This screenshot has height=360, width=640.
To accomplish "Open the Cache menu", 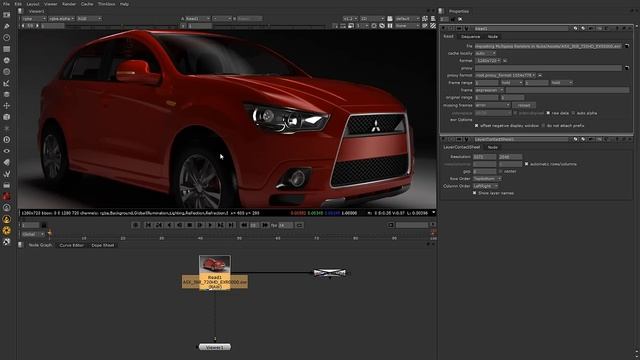I will tap(87, 4).
